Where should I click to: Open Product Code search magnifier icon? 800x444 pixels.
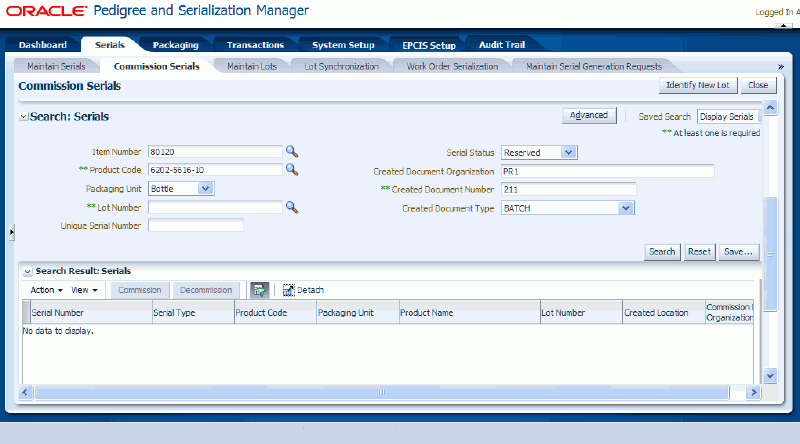(292, 169)
